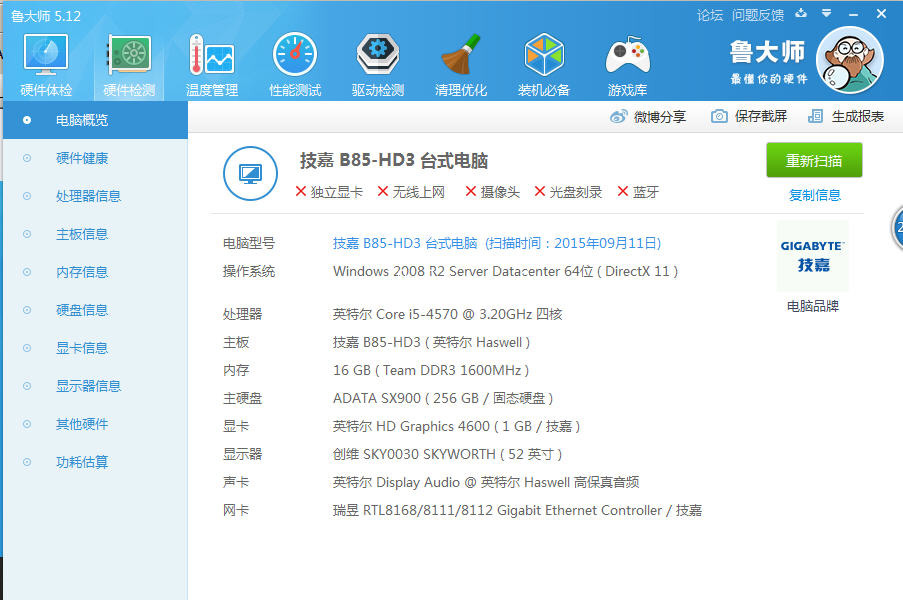Click the ADATA SX900 disk value

[x=443, y=398]
